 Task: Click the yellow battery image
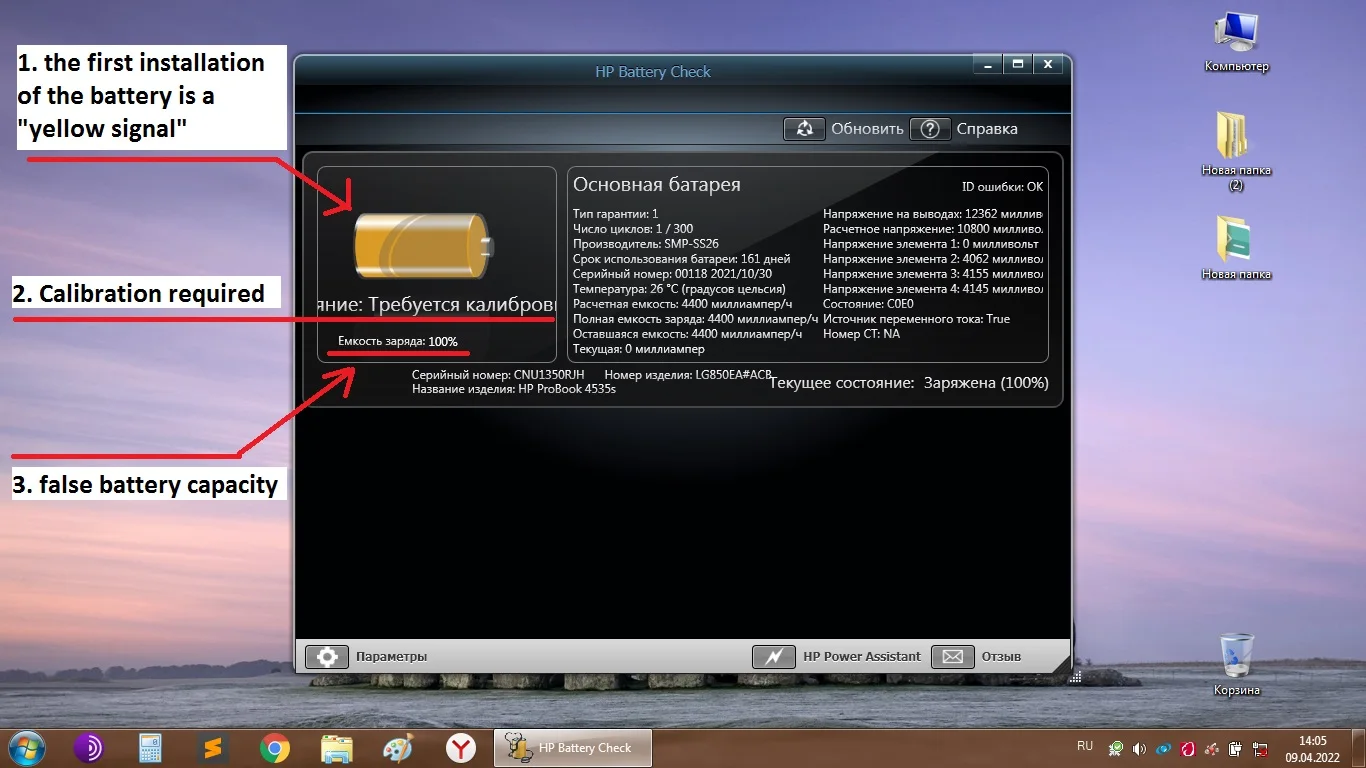(423, 246)
